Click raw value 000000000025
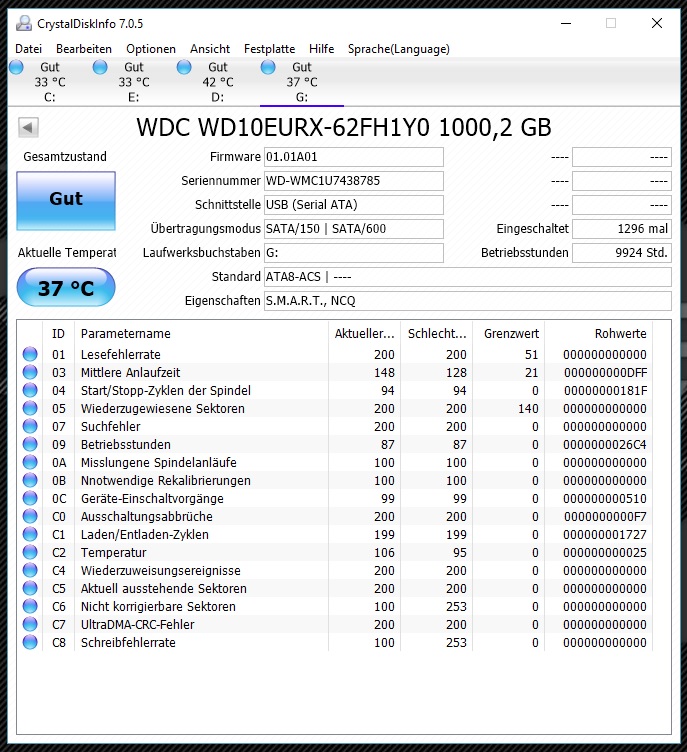 click(605, 552)
